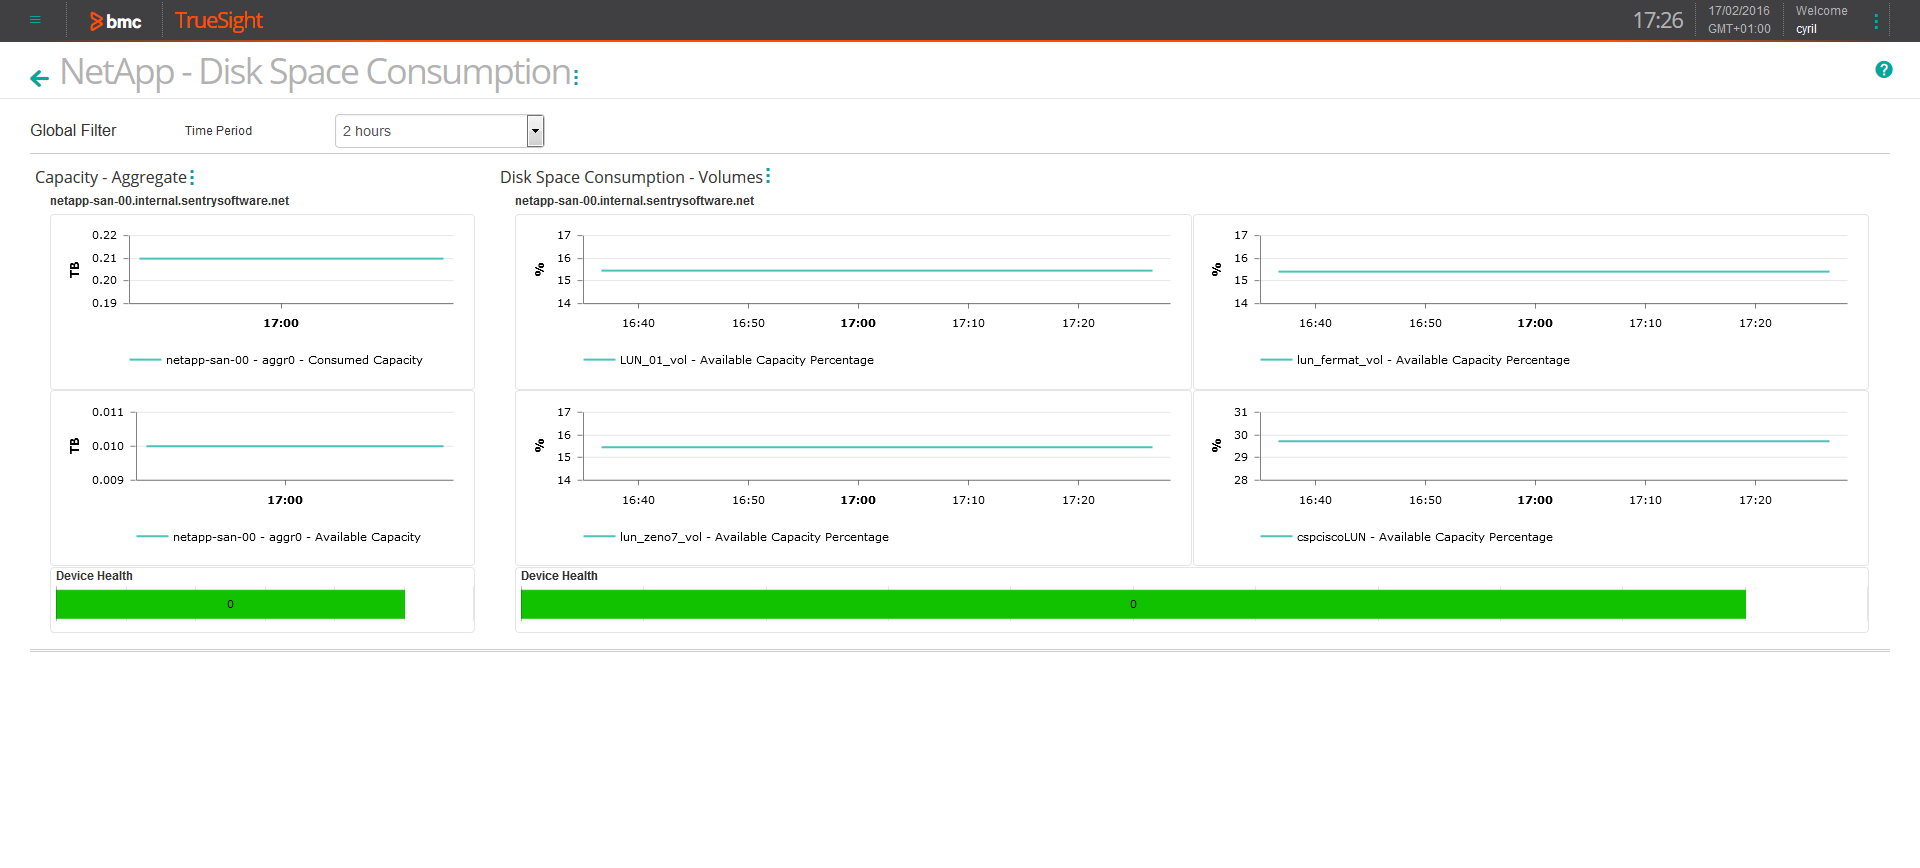This screenshot has width=1920, height=868.
Task: Click the cspciscoLUN chart line
Action: [x=1553, y=441]
